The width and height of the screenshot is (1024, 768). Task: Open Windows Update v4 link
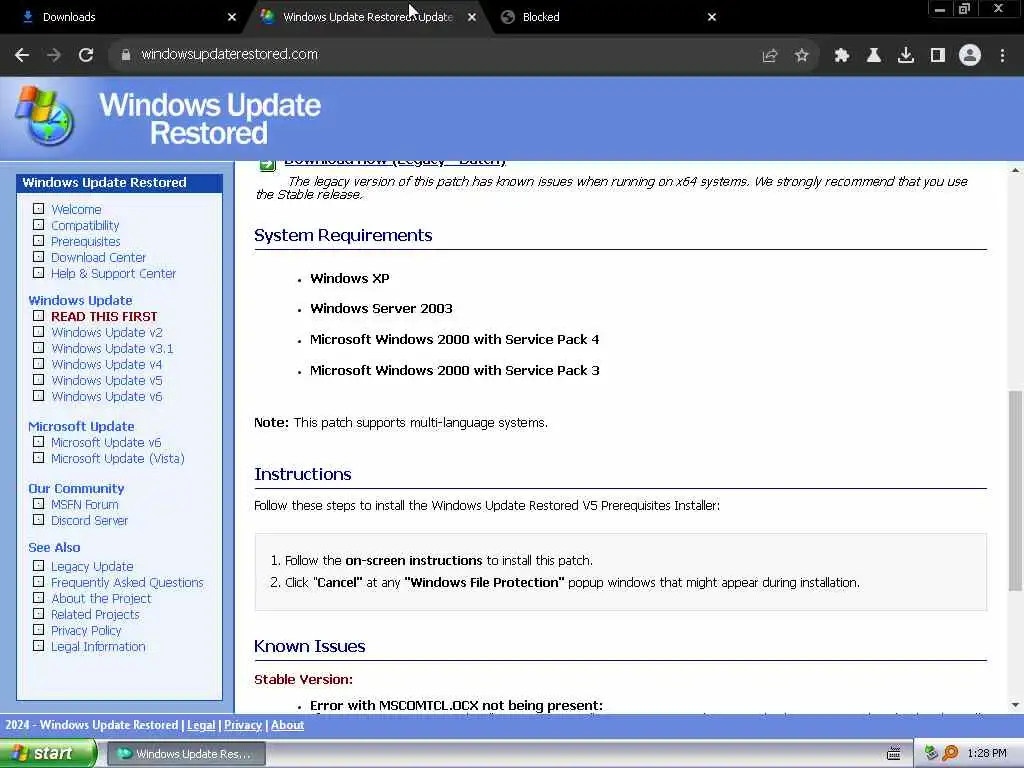[107, 364]
